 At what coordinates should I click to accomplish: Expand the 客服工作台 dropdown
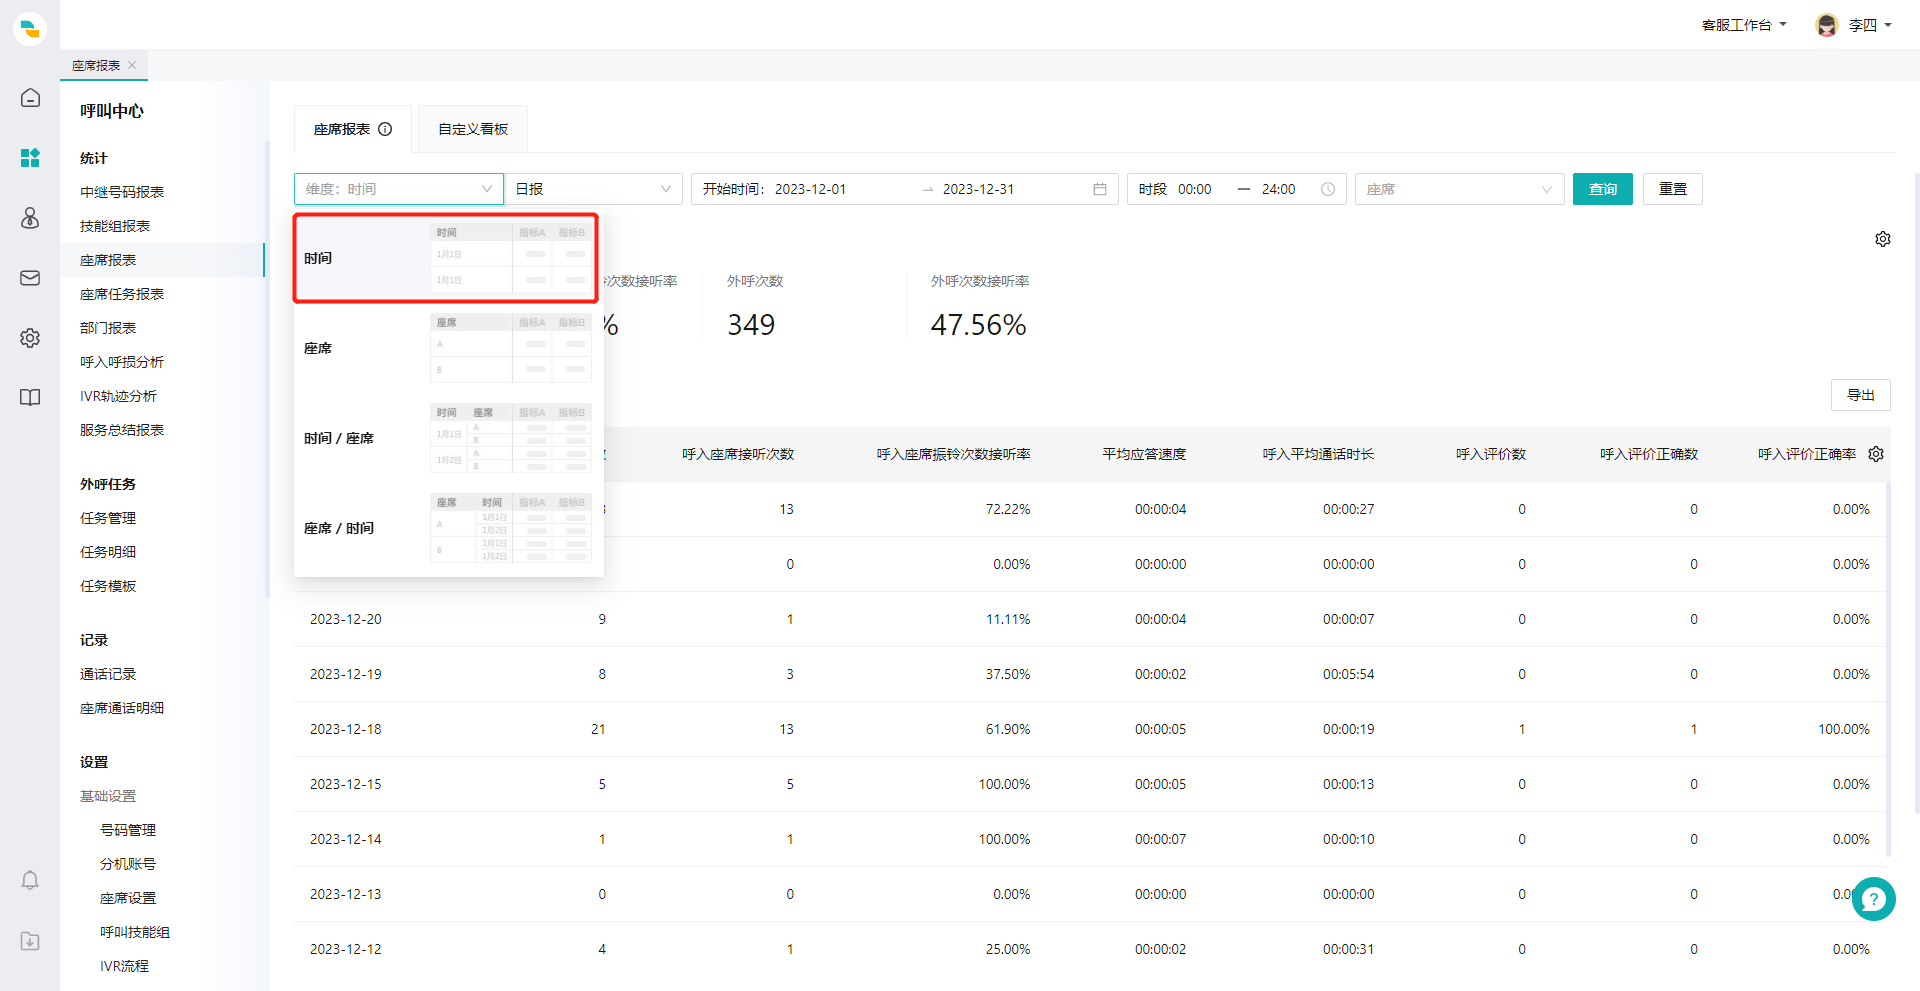coord(1744,25)
